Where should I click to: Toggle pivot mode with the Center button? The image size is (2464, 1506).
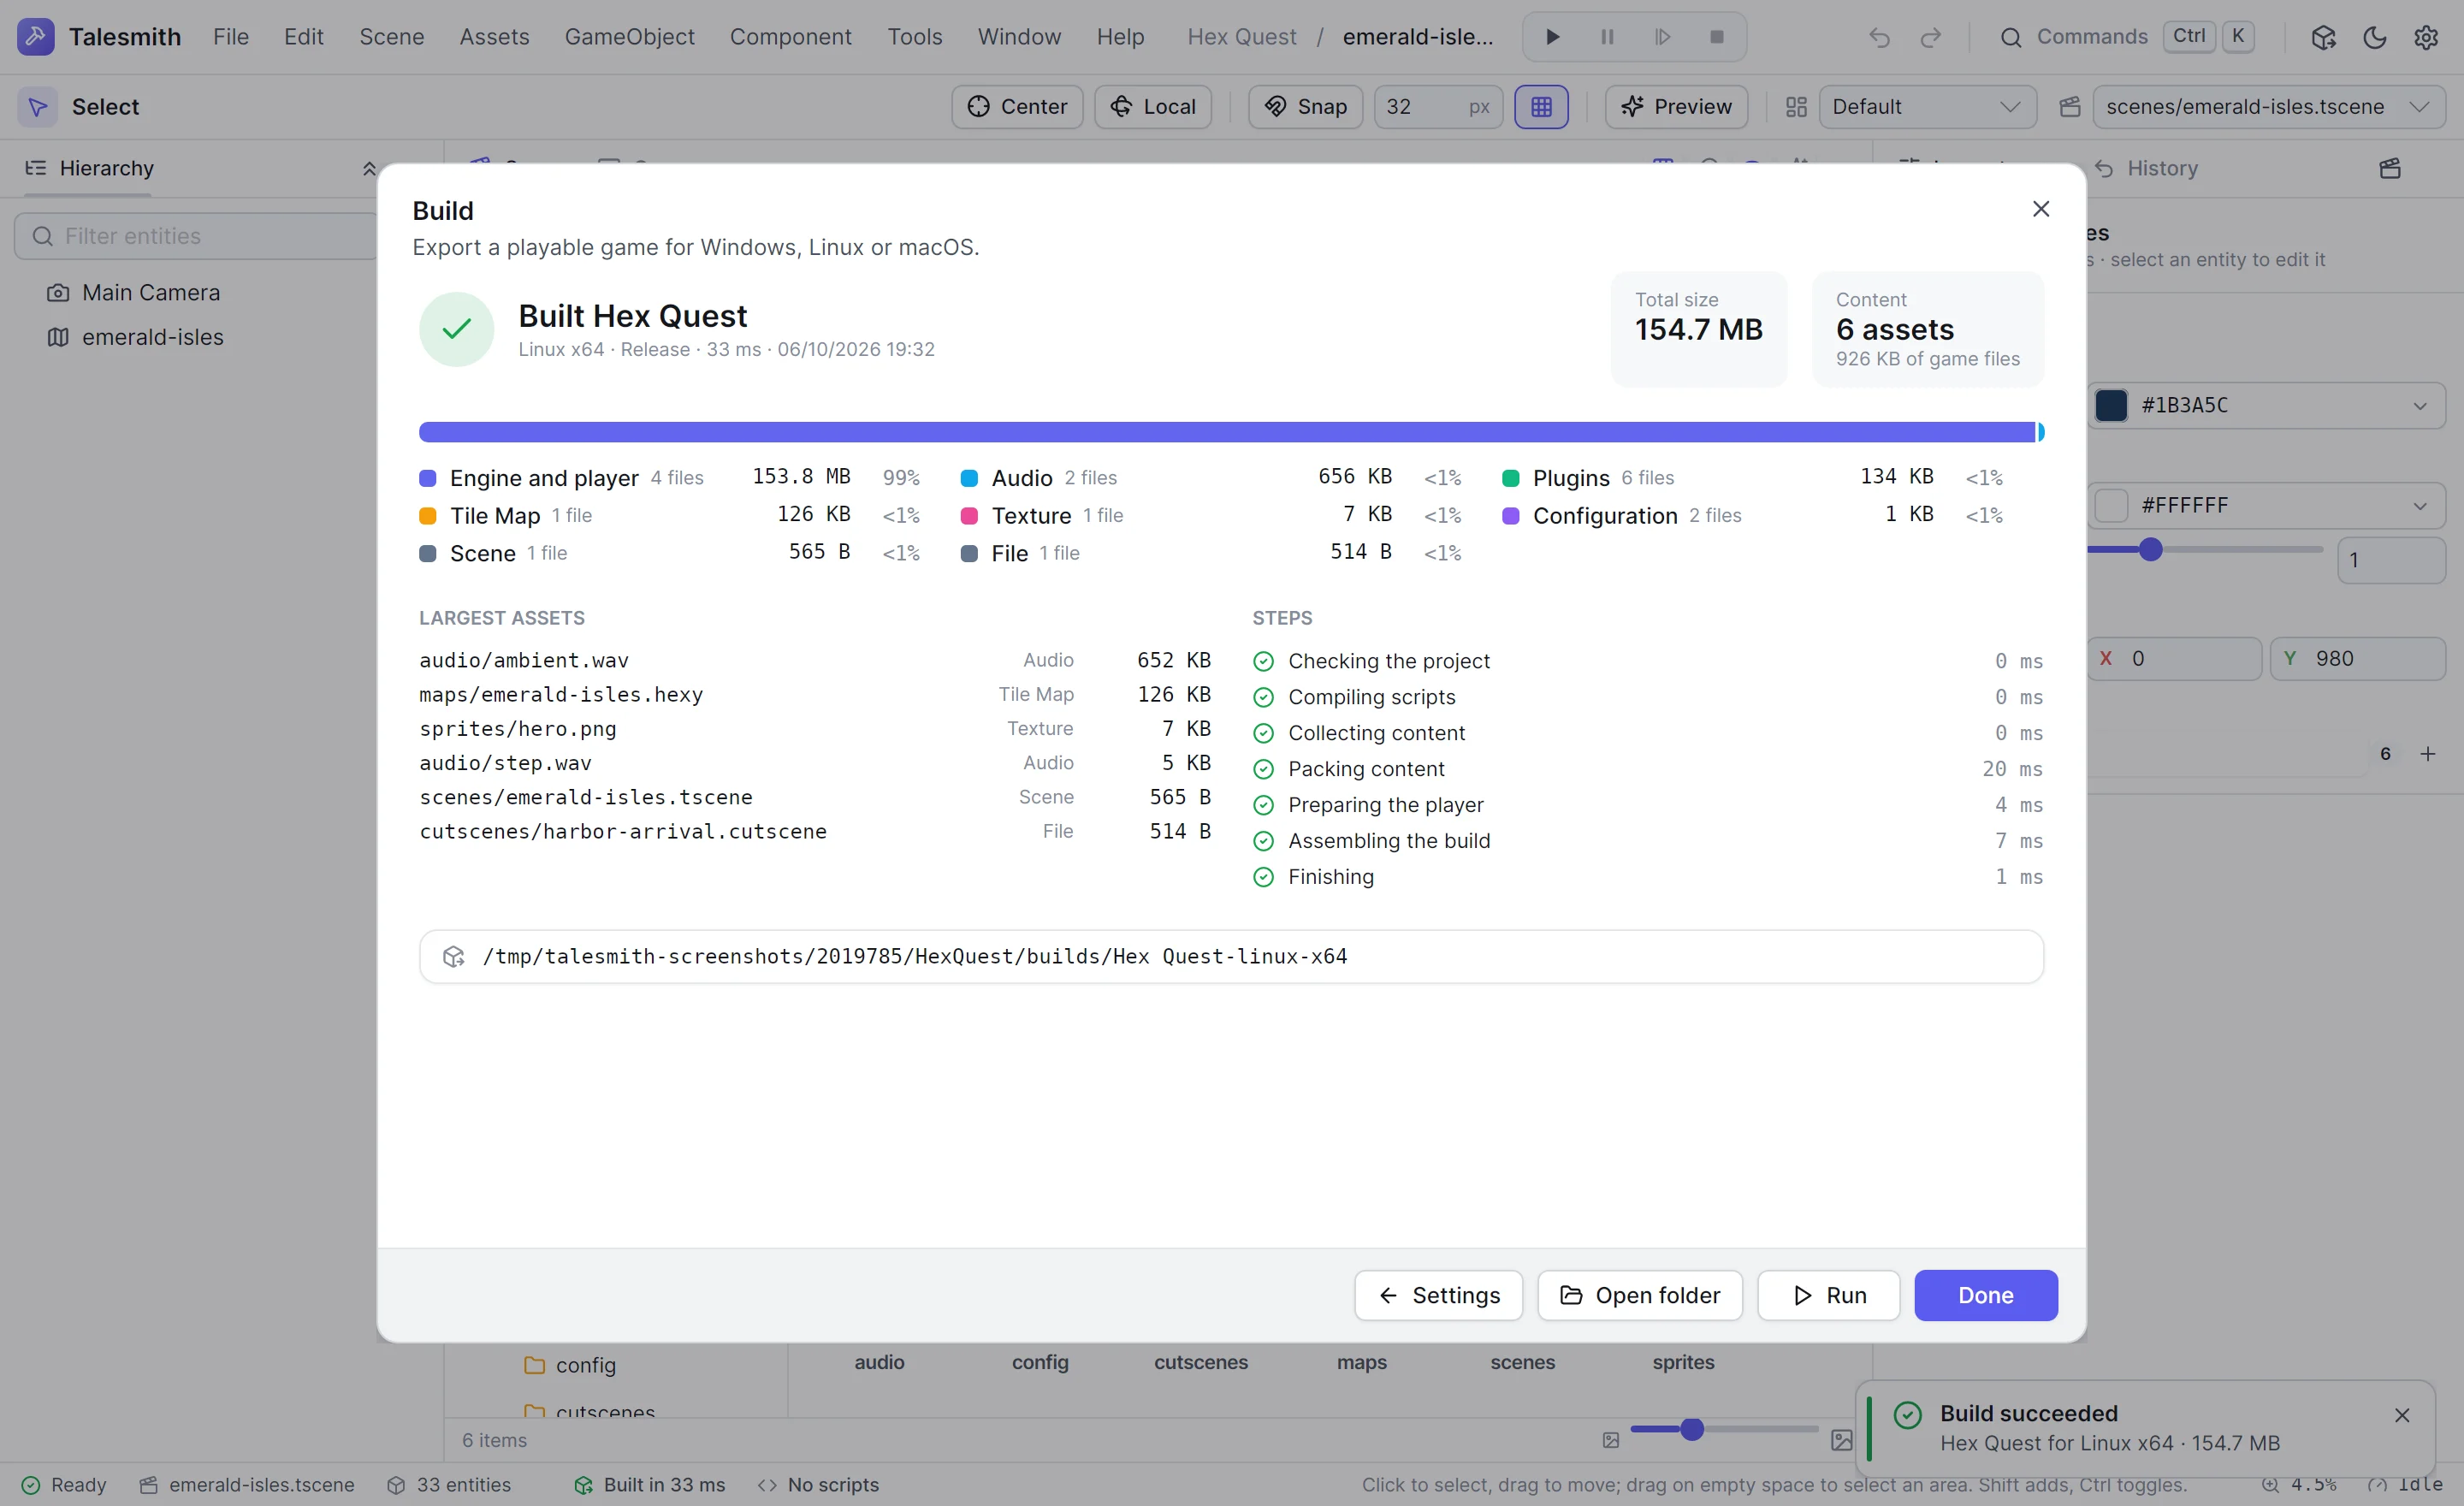1017,107
